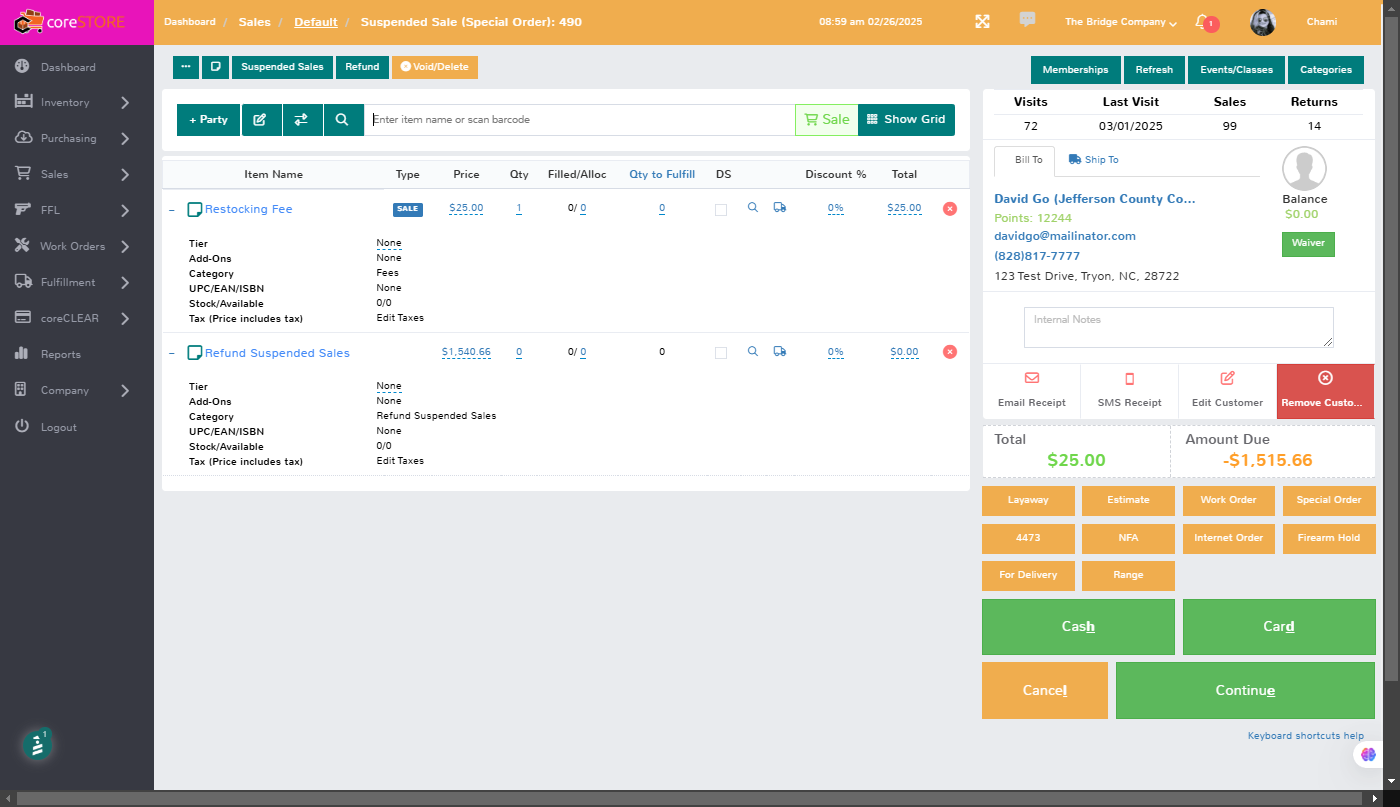The width and height of the screenshot is (1400, 807).
Task: Click the swap arrows icon button
Action: click(x=302, y=120)
